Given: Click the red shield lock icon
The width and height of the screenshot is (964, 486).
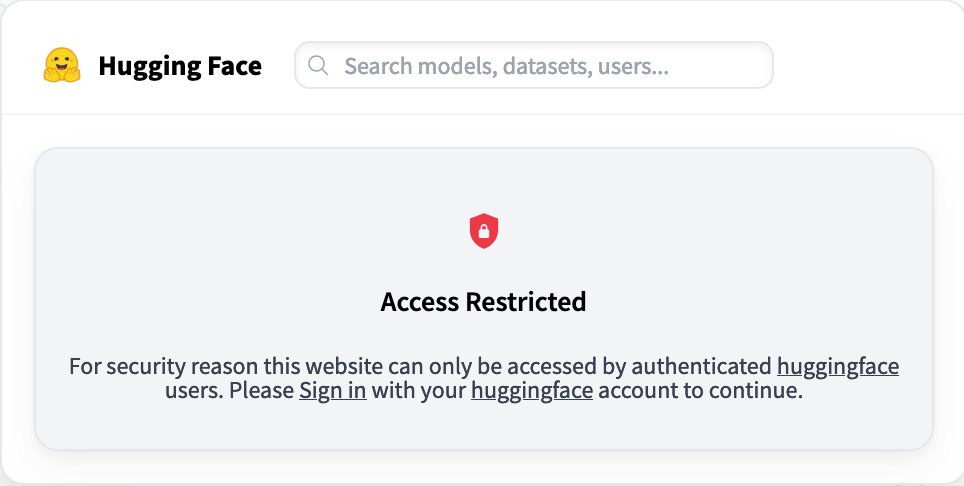Looking at the screenshot, I should point(484,232).
